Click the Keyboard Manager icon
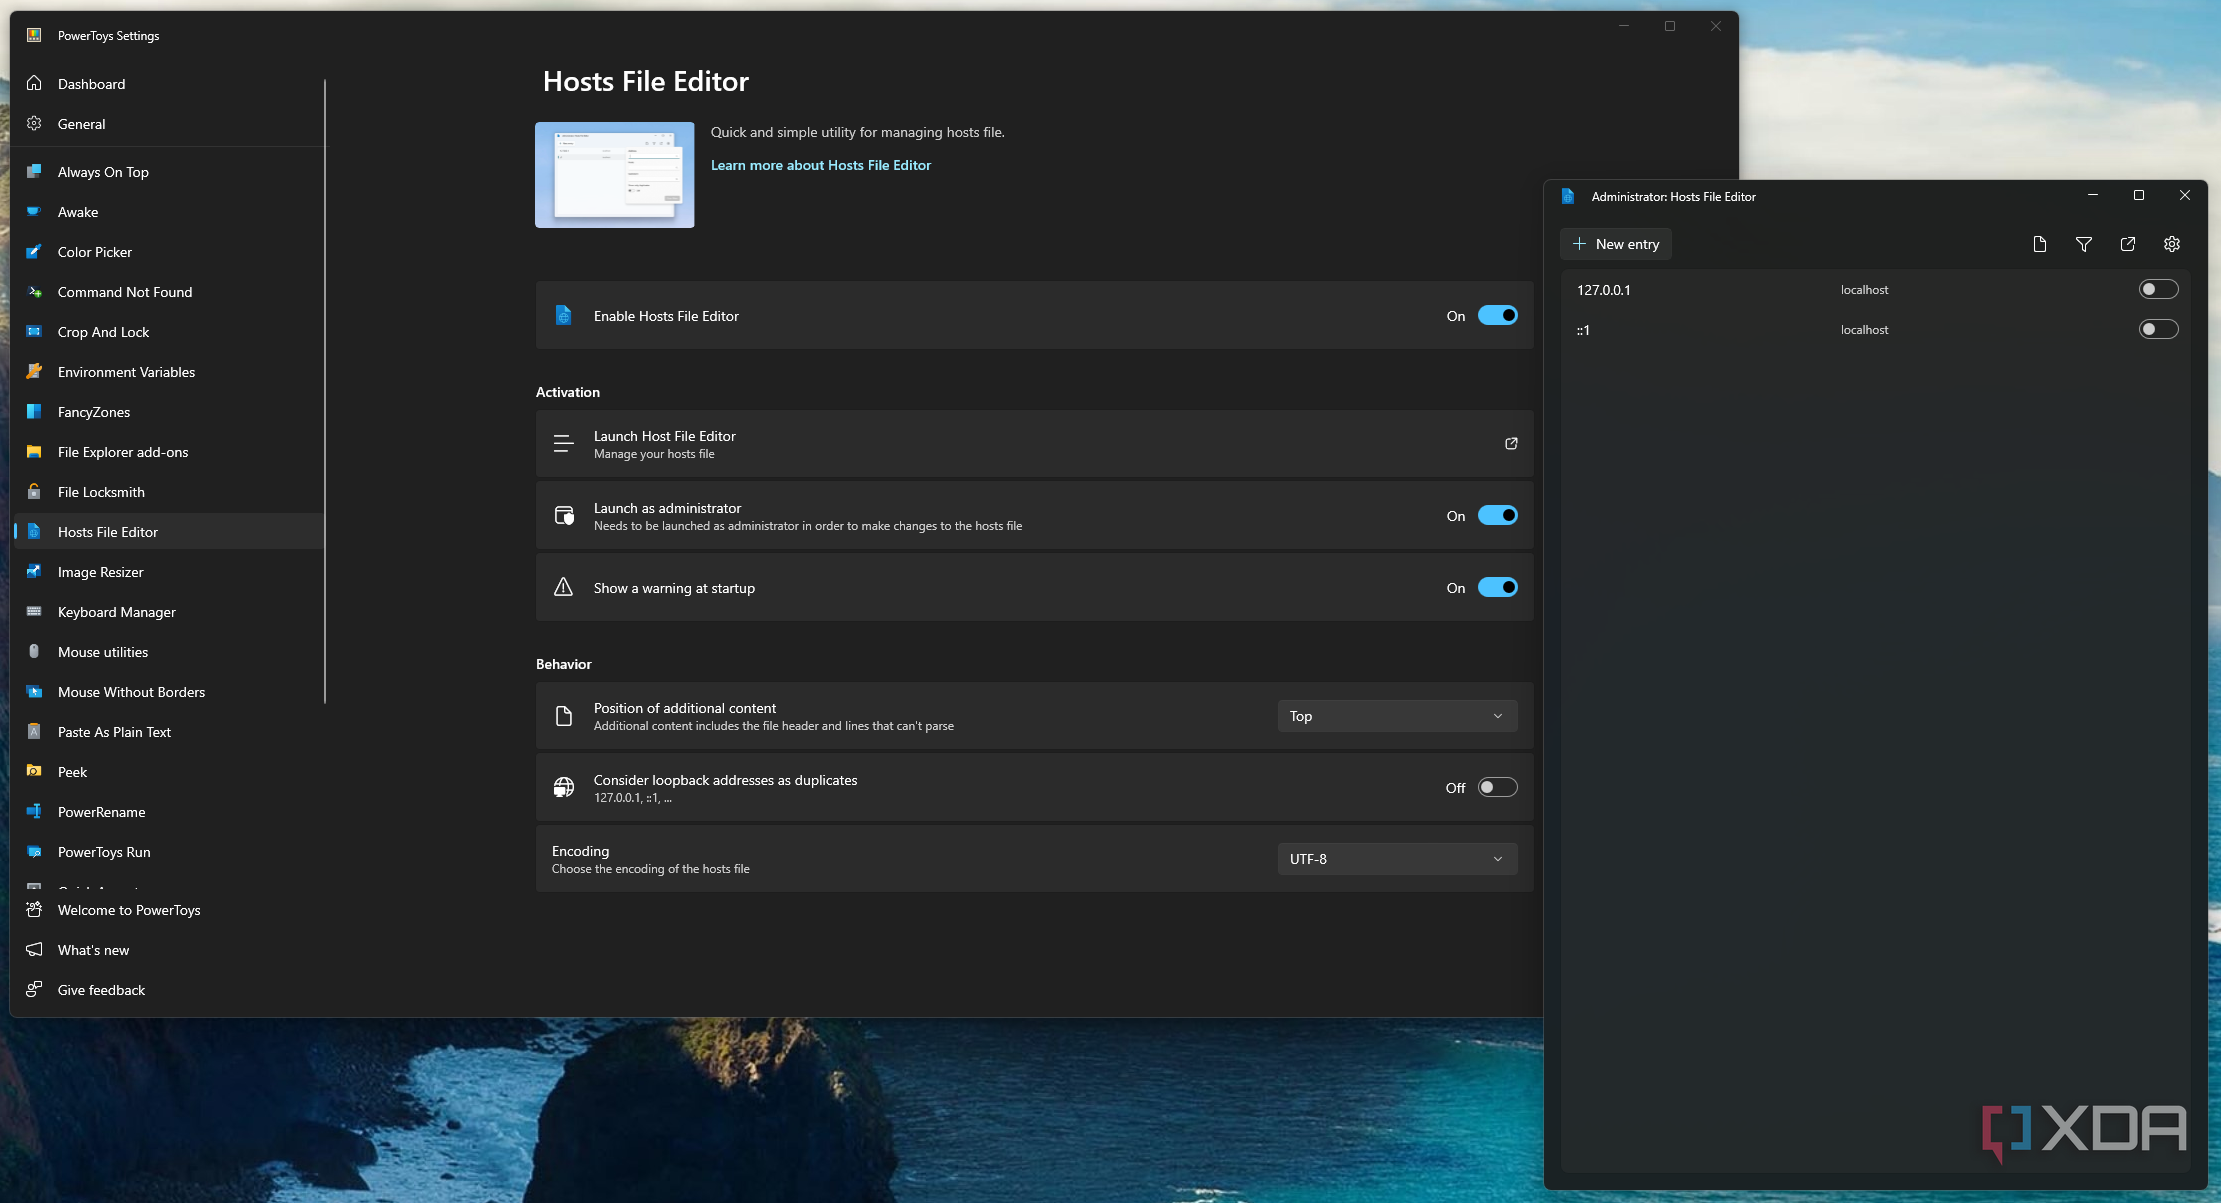 click(34, 612)
